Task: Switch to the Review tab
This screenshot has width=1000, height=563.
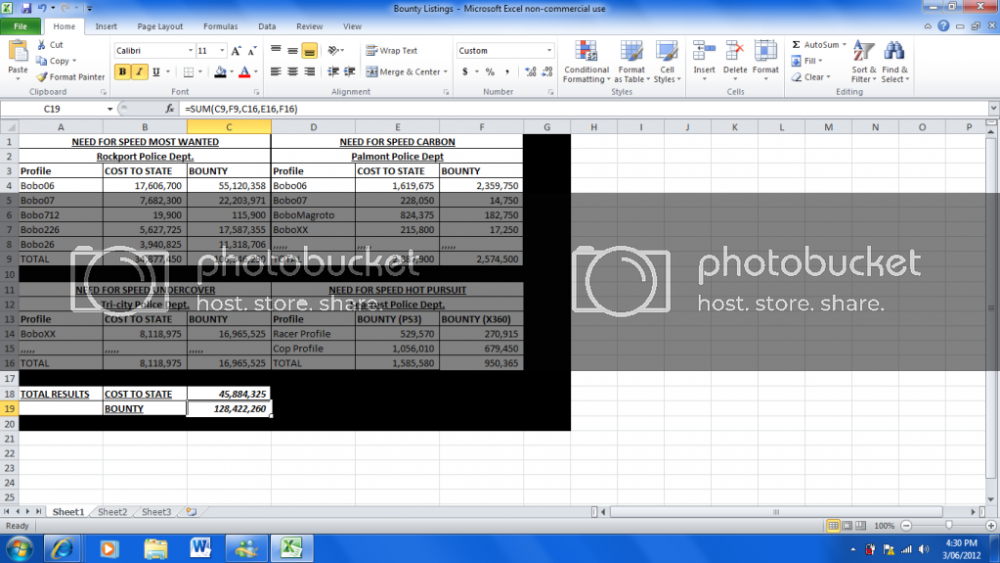Action: click(309, 26)
